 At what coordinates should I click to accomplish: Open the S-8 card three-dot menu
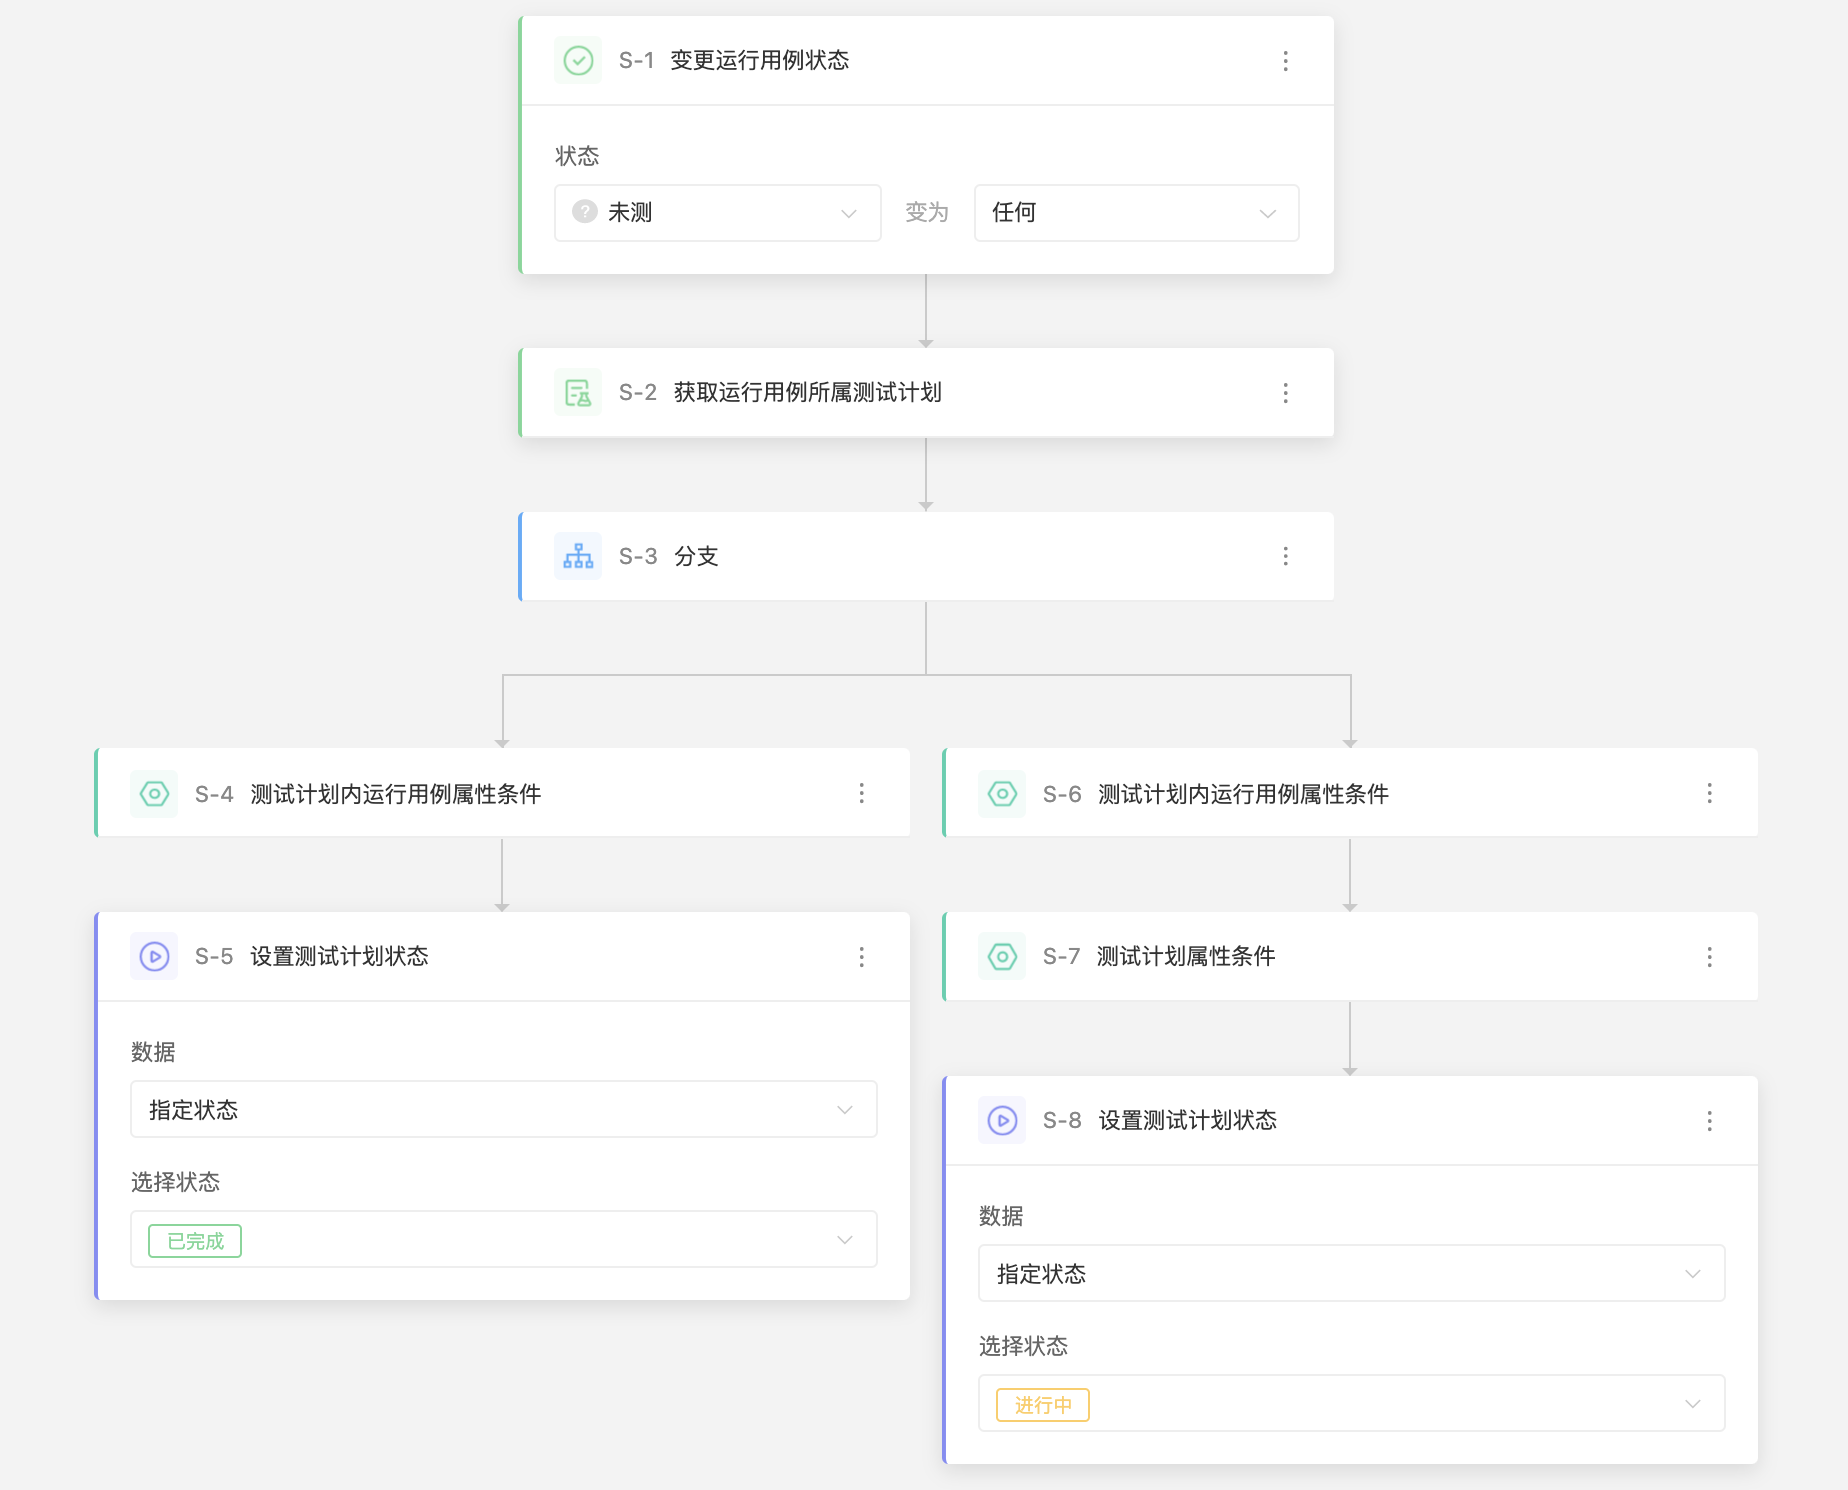click(1709, 1121)
